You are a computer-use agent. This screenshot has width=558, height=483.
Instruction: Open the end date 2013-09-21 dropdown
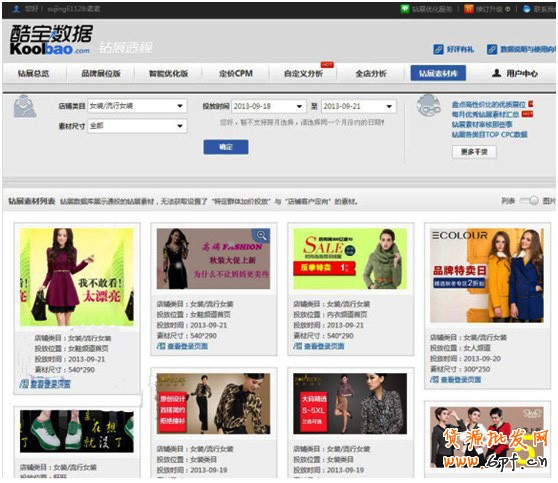[359, 106]
